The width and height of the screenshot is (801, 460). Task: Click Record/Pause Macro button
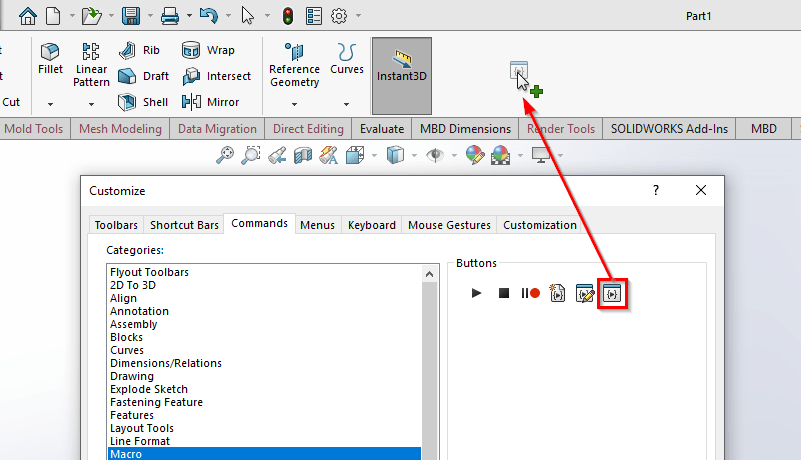click(x=530, y=293)
